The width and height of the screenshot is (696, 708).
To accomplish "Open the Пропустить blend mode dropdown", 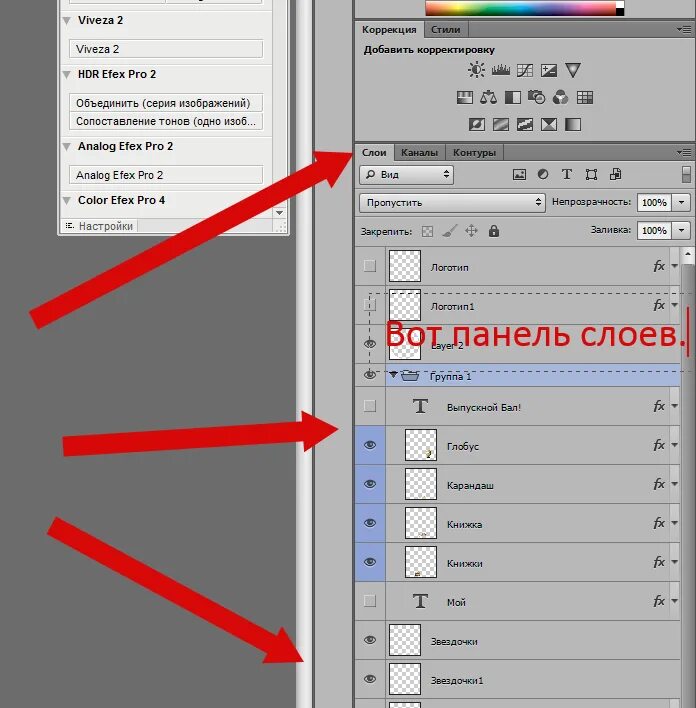I will point(453,203).
